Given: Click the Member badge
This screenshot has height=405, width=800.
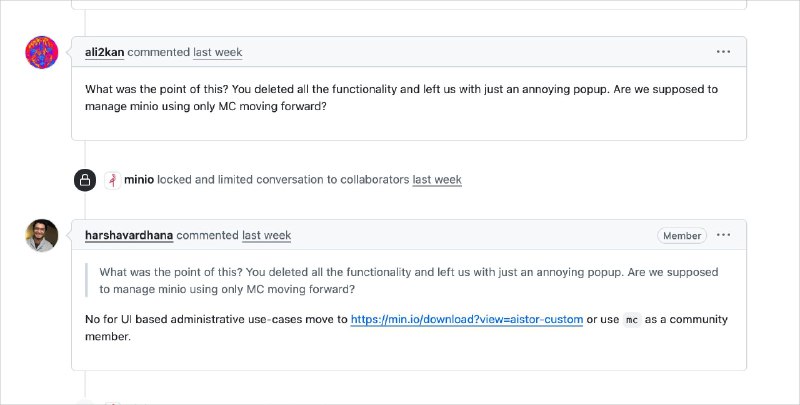Looking at the screenshot, I should 681,236.
